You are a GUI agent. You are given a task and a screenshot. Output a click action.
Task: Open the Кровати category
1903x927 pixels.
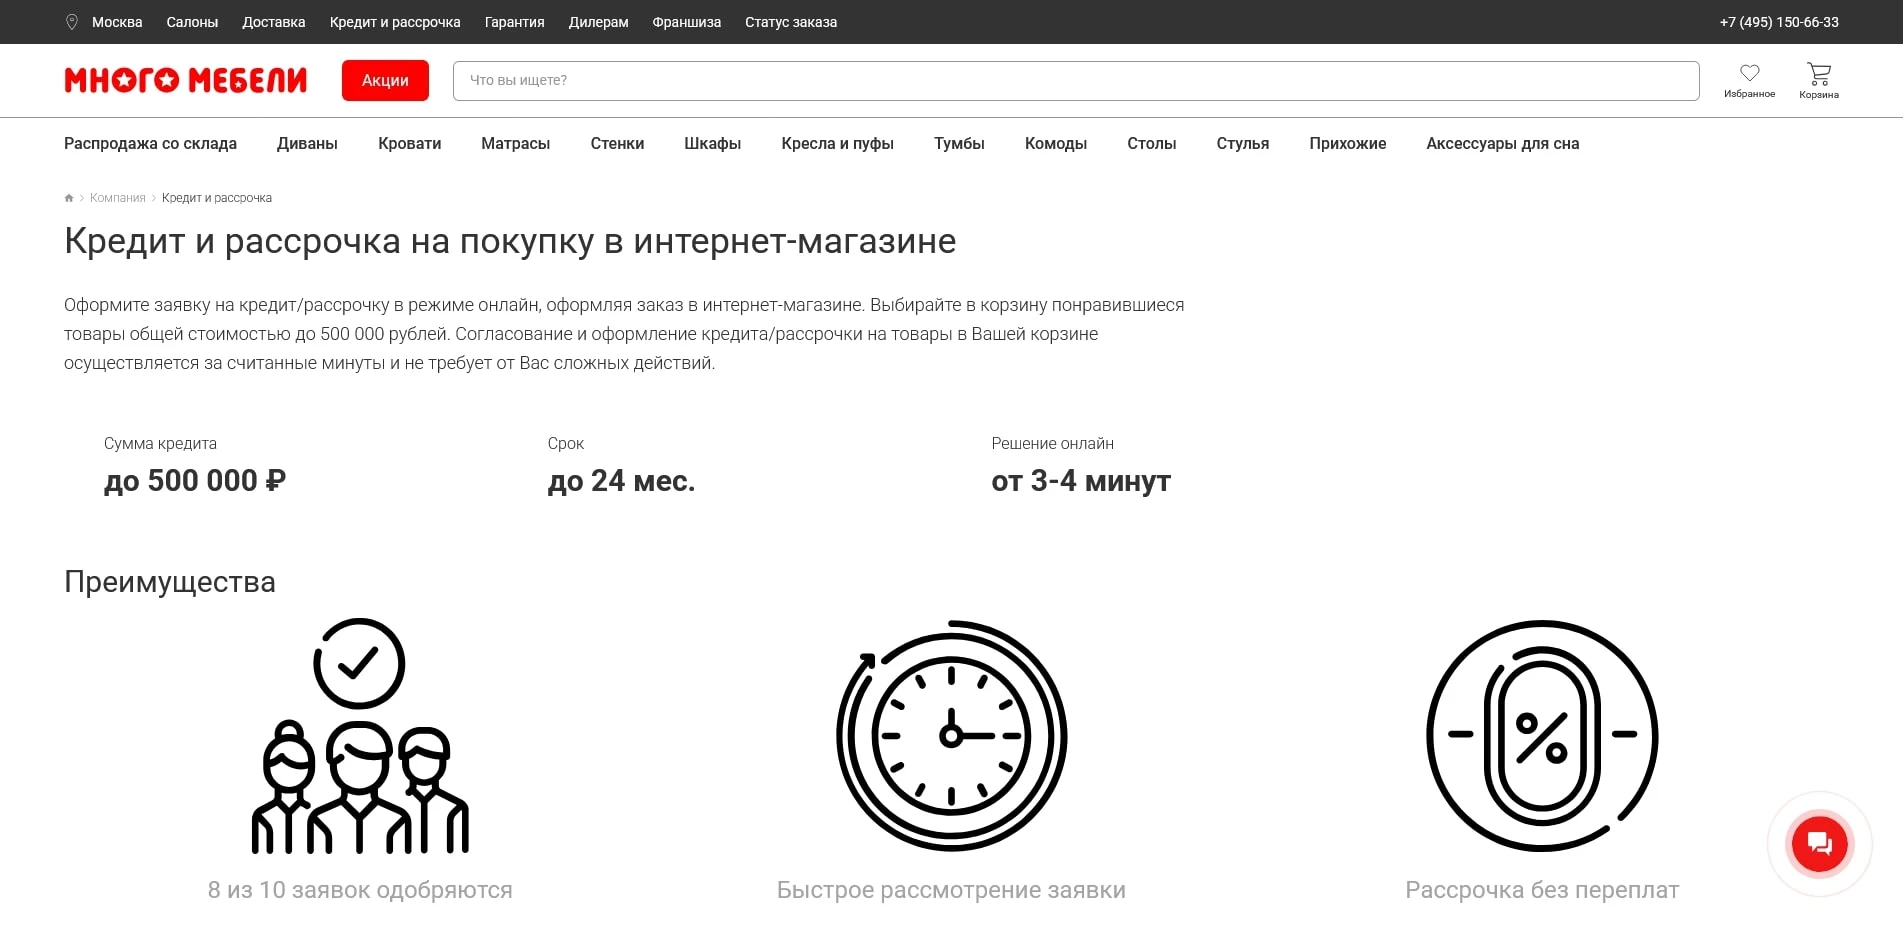coord(409,143)
